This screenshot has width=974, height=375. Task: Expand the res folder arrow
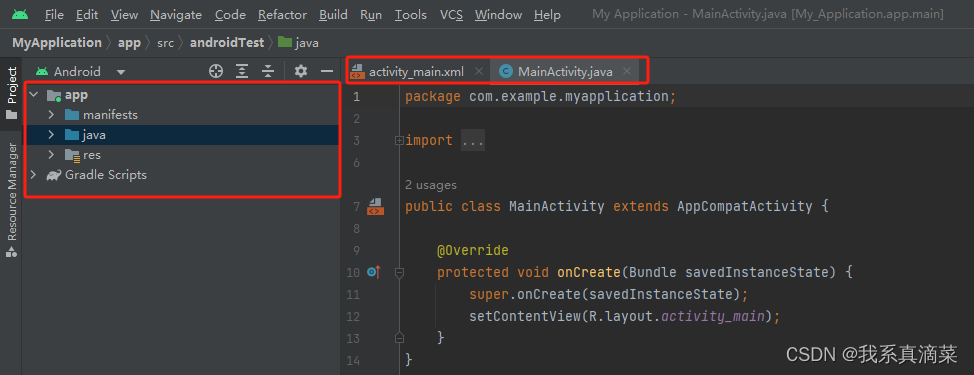click(52, 155)
